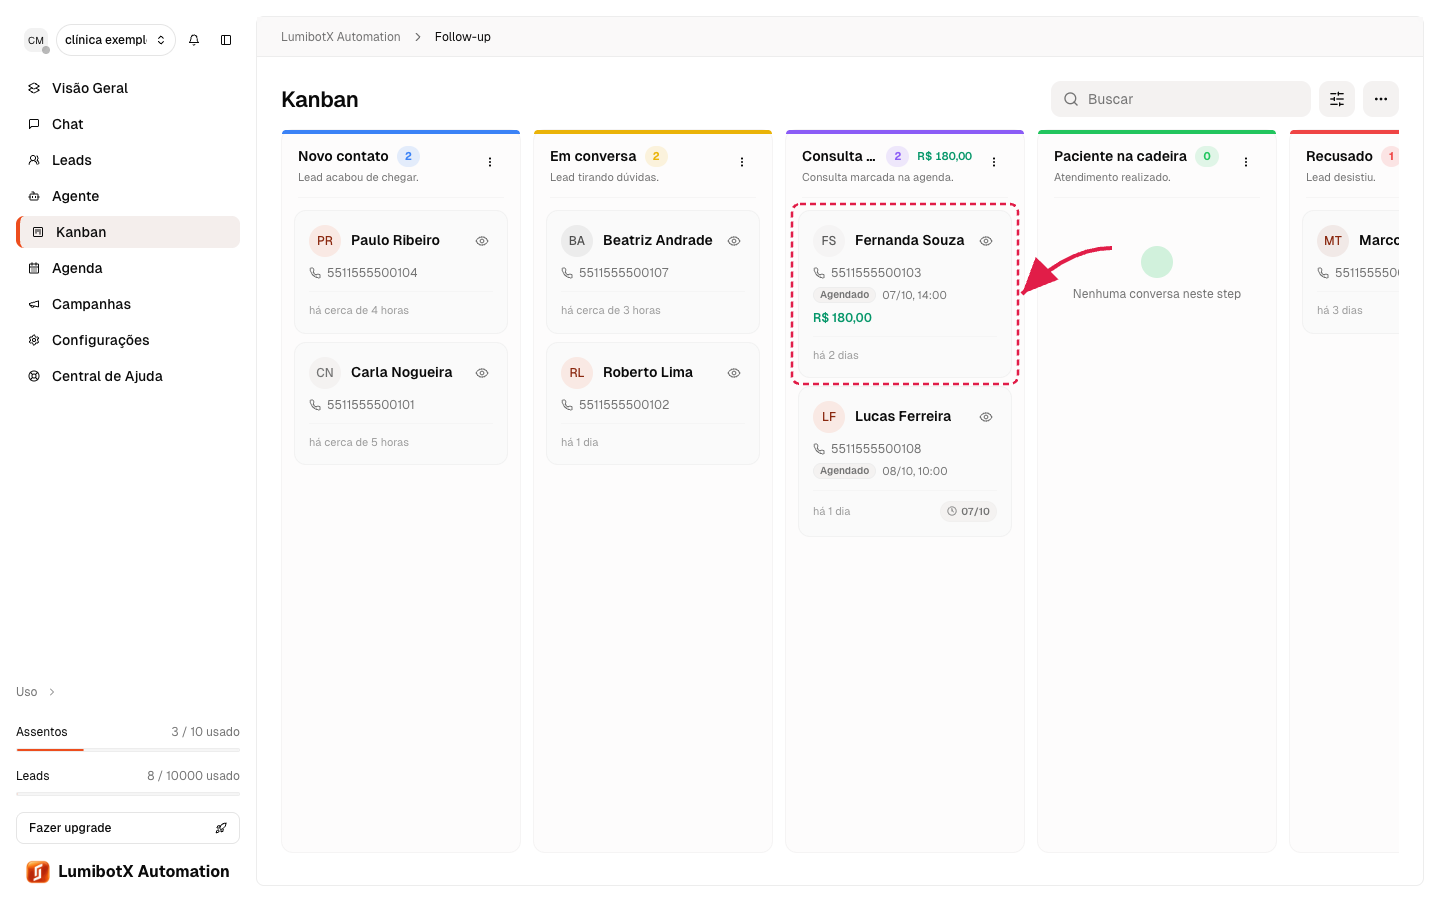Screen dimensions: 1440x900
Task: Toggle eye icon on Beatriz Andrade card
Action: tap(734, 241)
